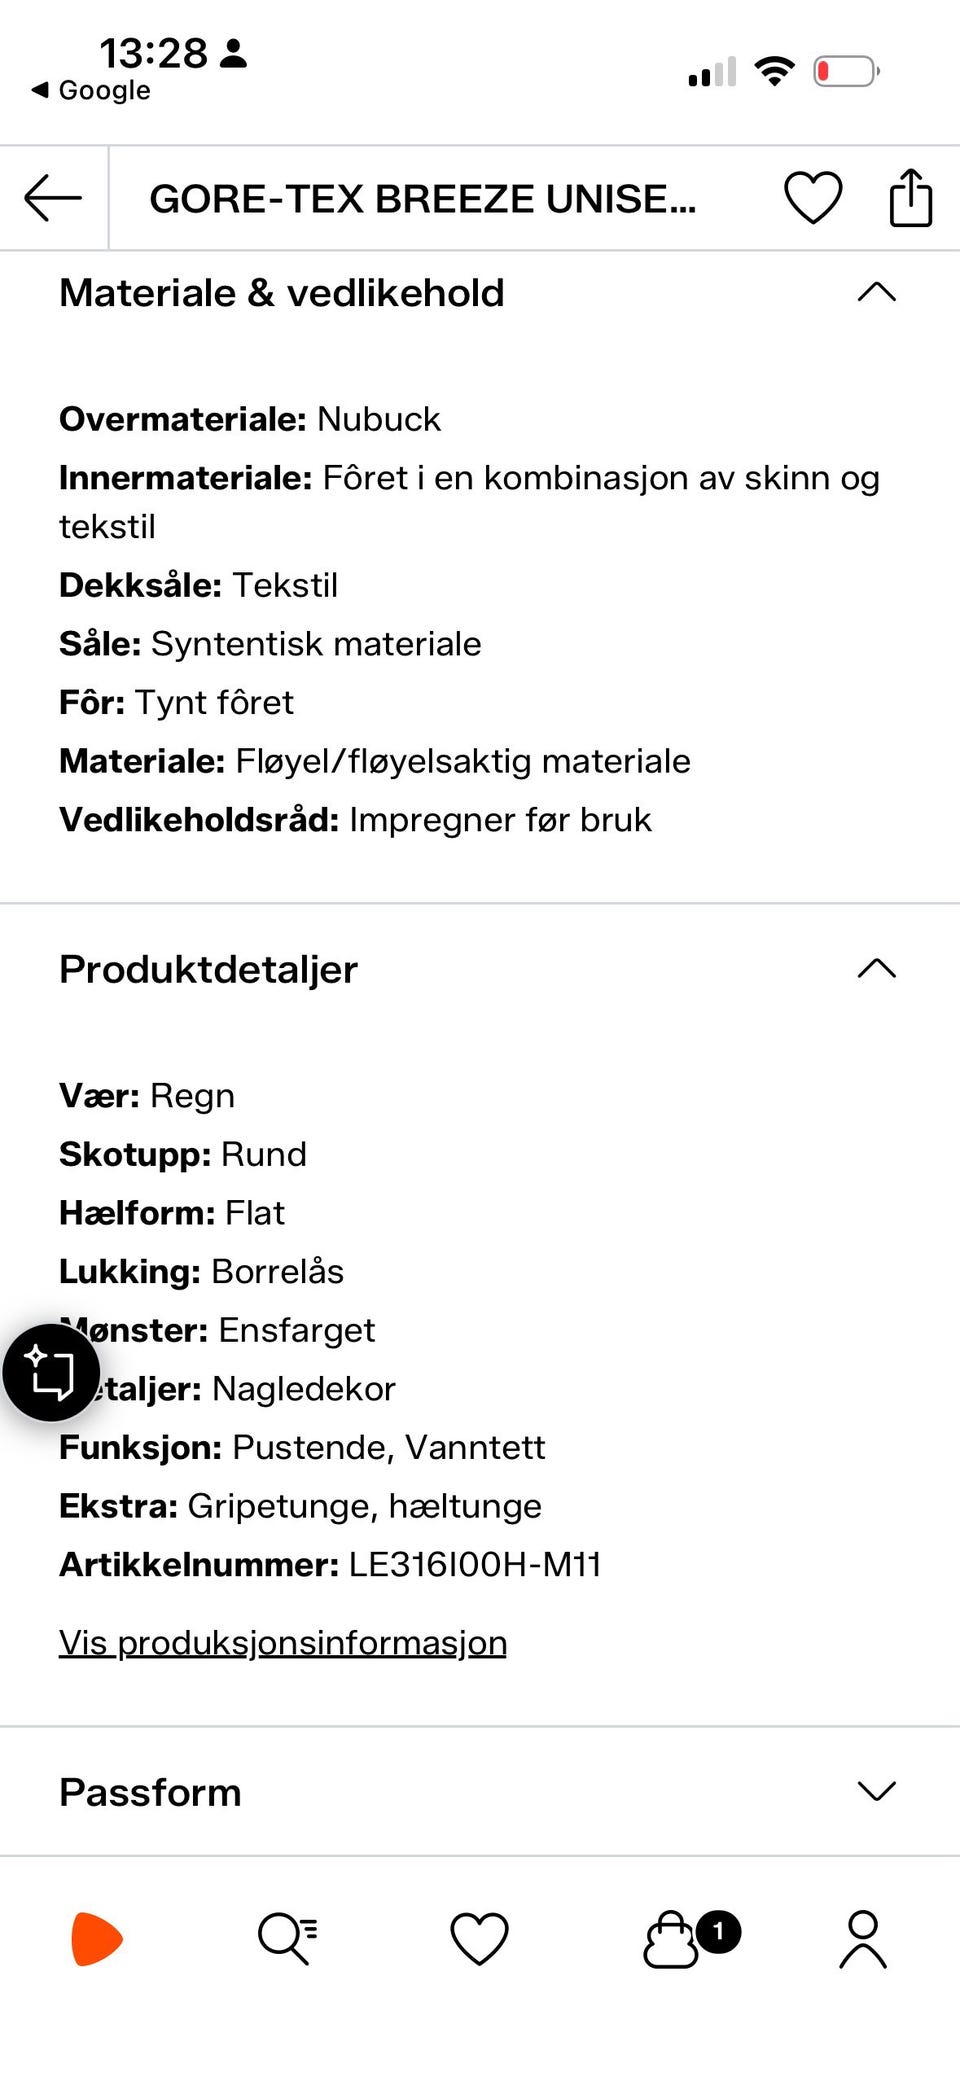Open Vis produksjonsinformasjon link
This screenshot has width=960, height=2081.
[283, 1643]
